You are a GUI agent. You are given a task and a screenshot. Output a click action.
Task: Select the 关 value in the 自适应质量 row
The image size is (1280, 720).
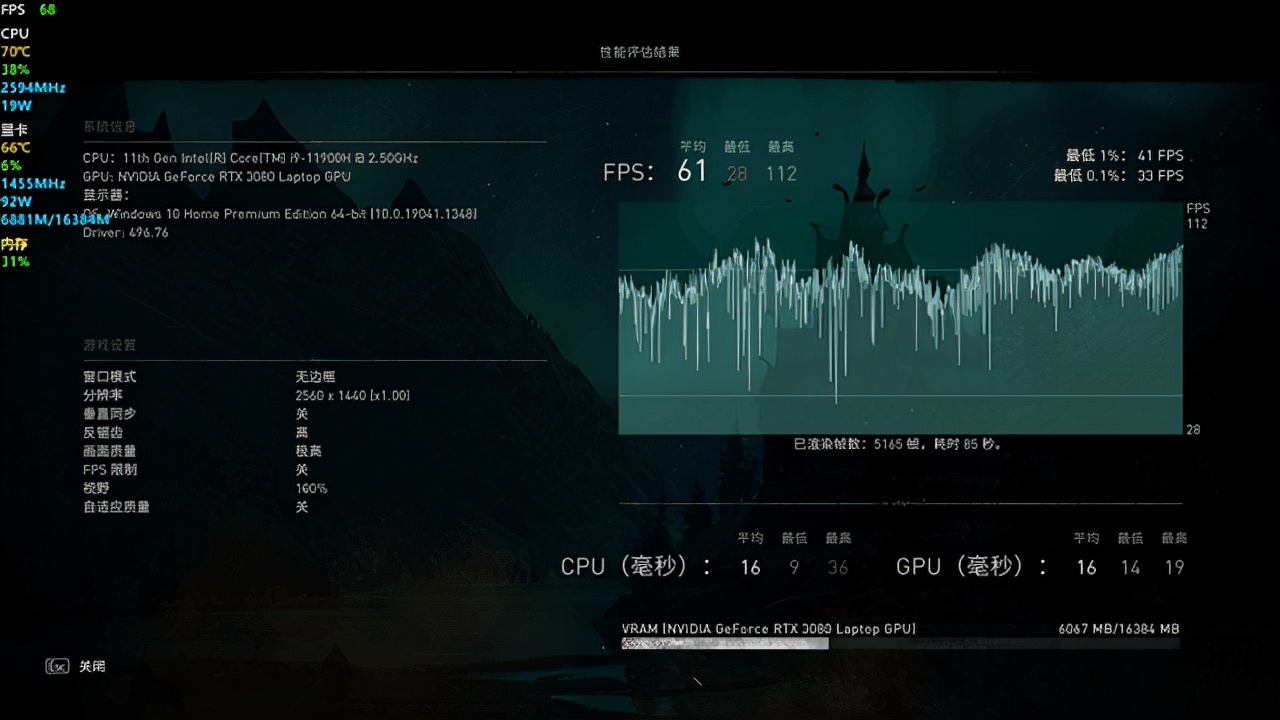coord(302,507)
